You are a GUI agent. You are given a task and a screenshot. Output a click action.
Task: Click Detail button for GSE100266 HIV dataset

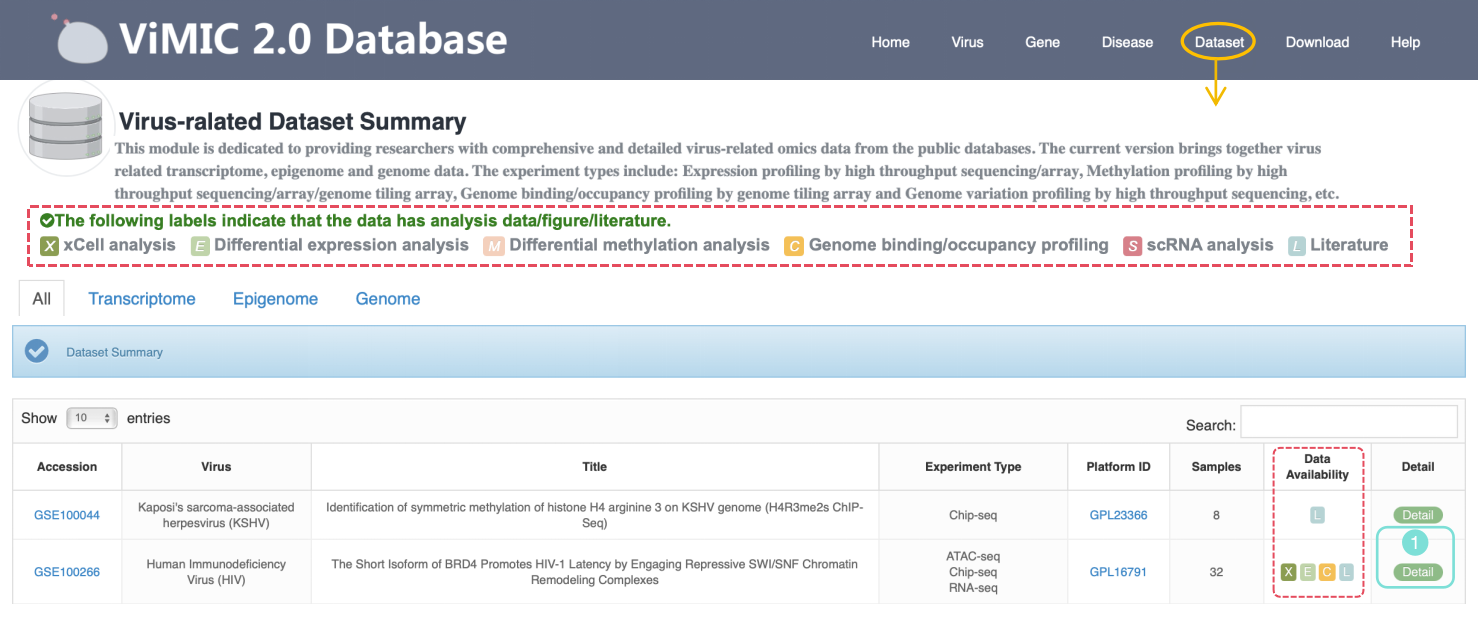click(1417, 572)
